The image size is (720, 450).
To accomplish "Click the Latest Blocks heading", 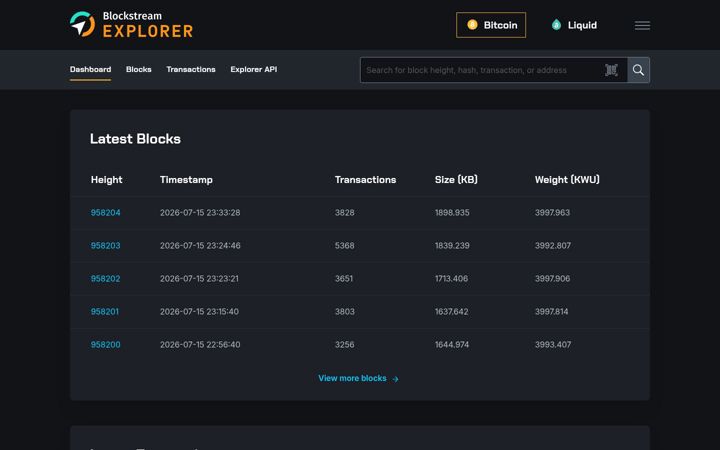I will pyautogui.click(x=135, y=139).
